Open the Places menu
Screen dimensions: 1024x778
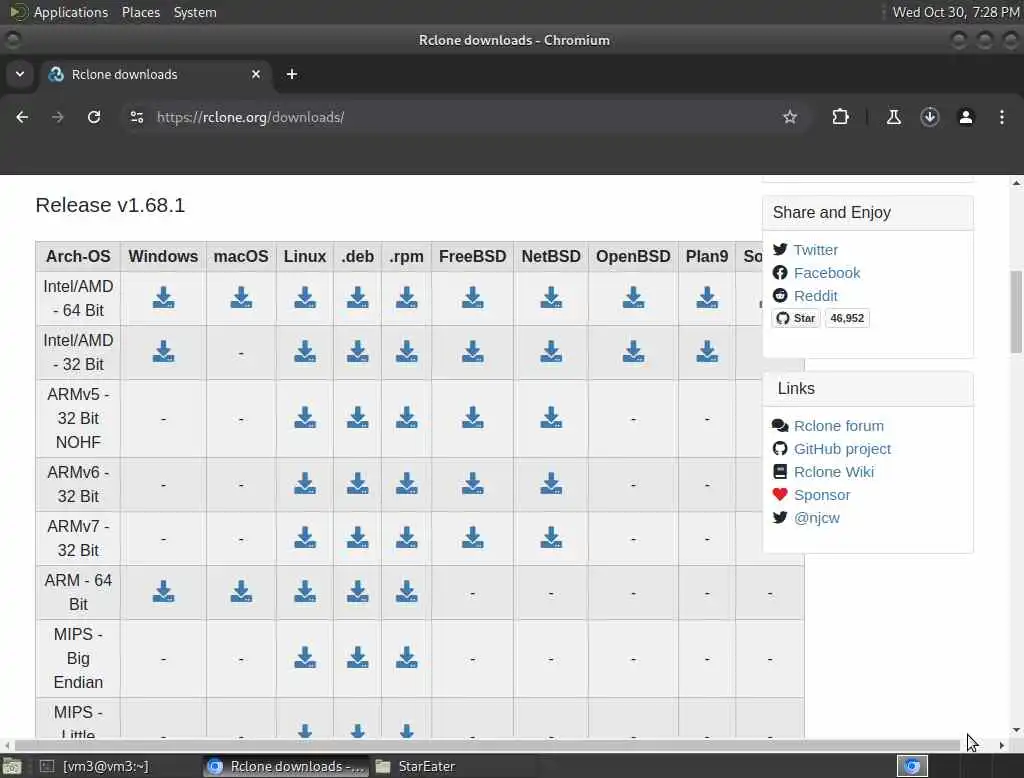[141, 12]
